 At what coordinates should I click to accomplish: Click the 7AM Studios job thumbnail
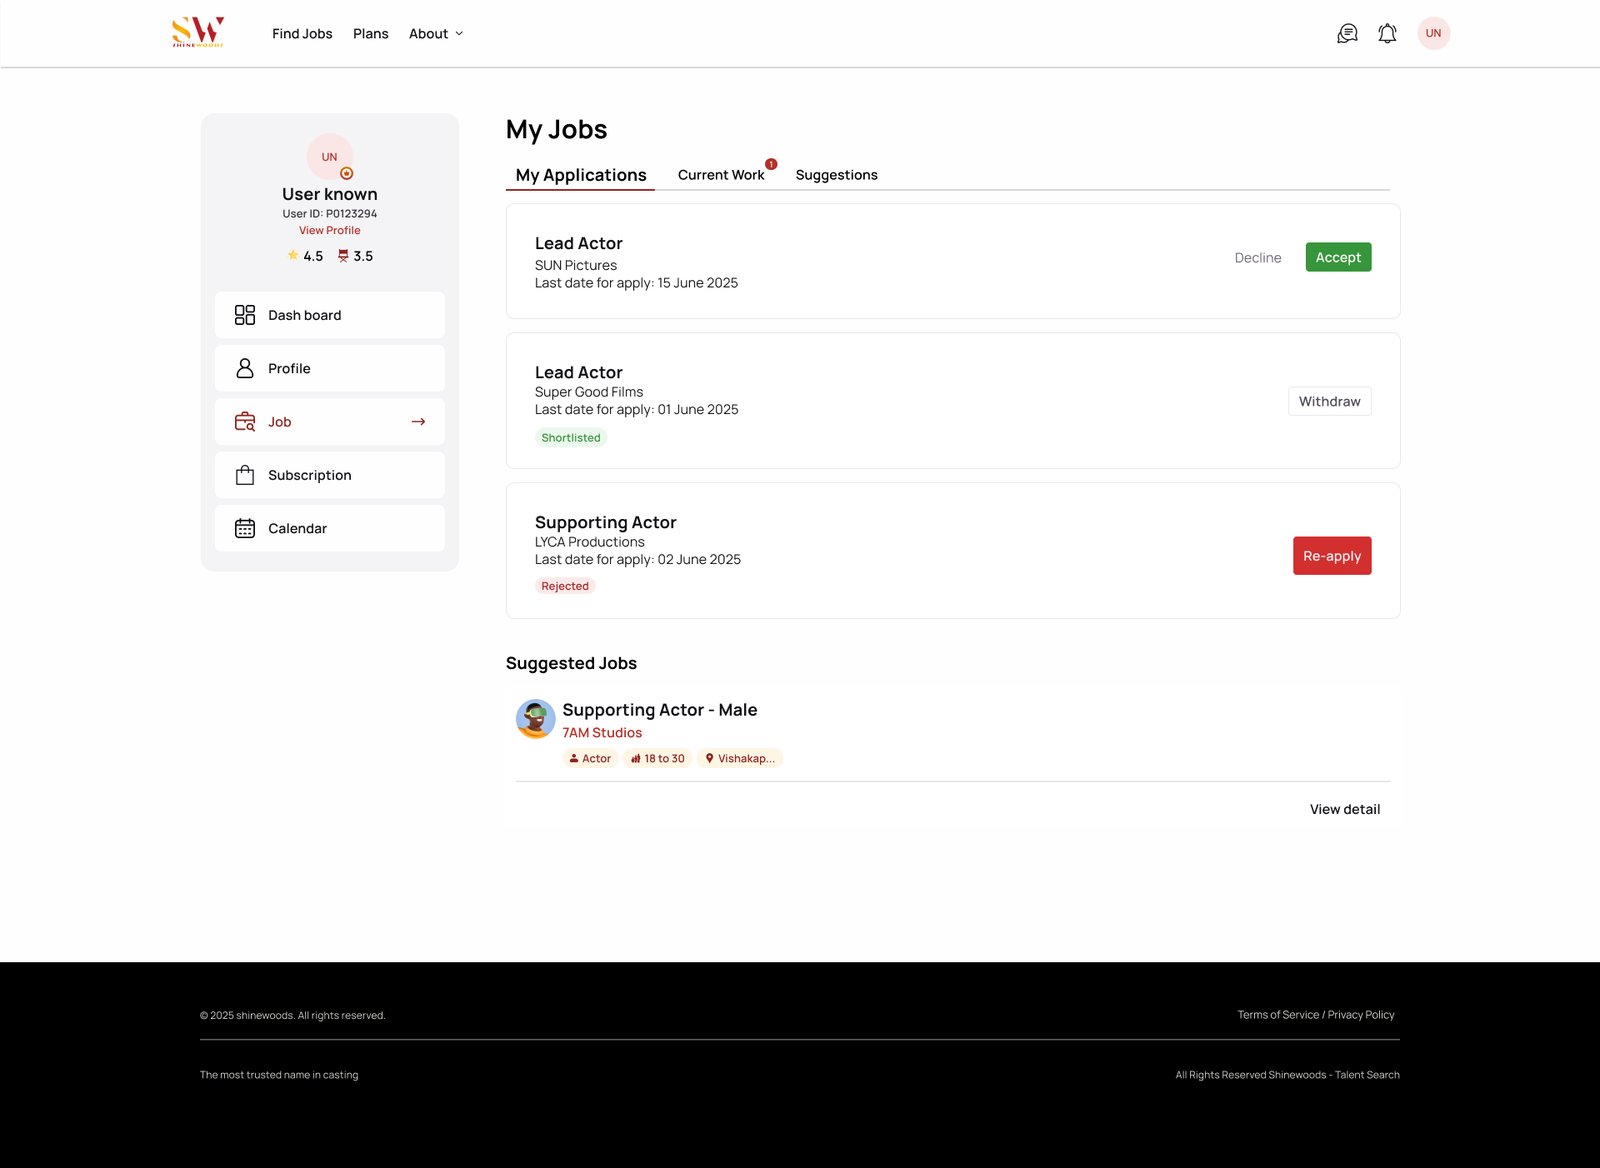click(x=536, y=719)
